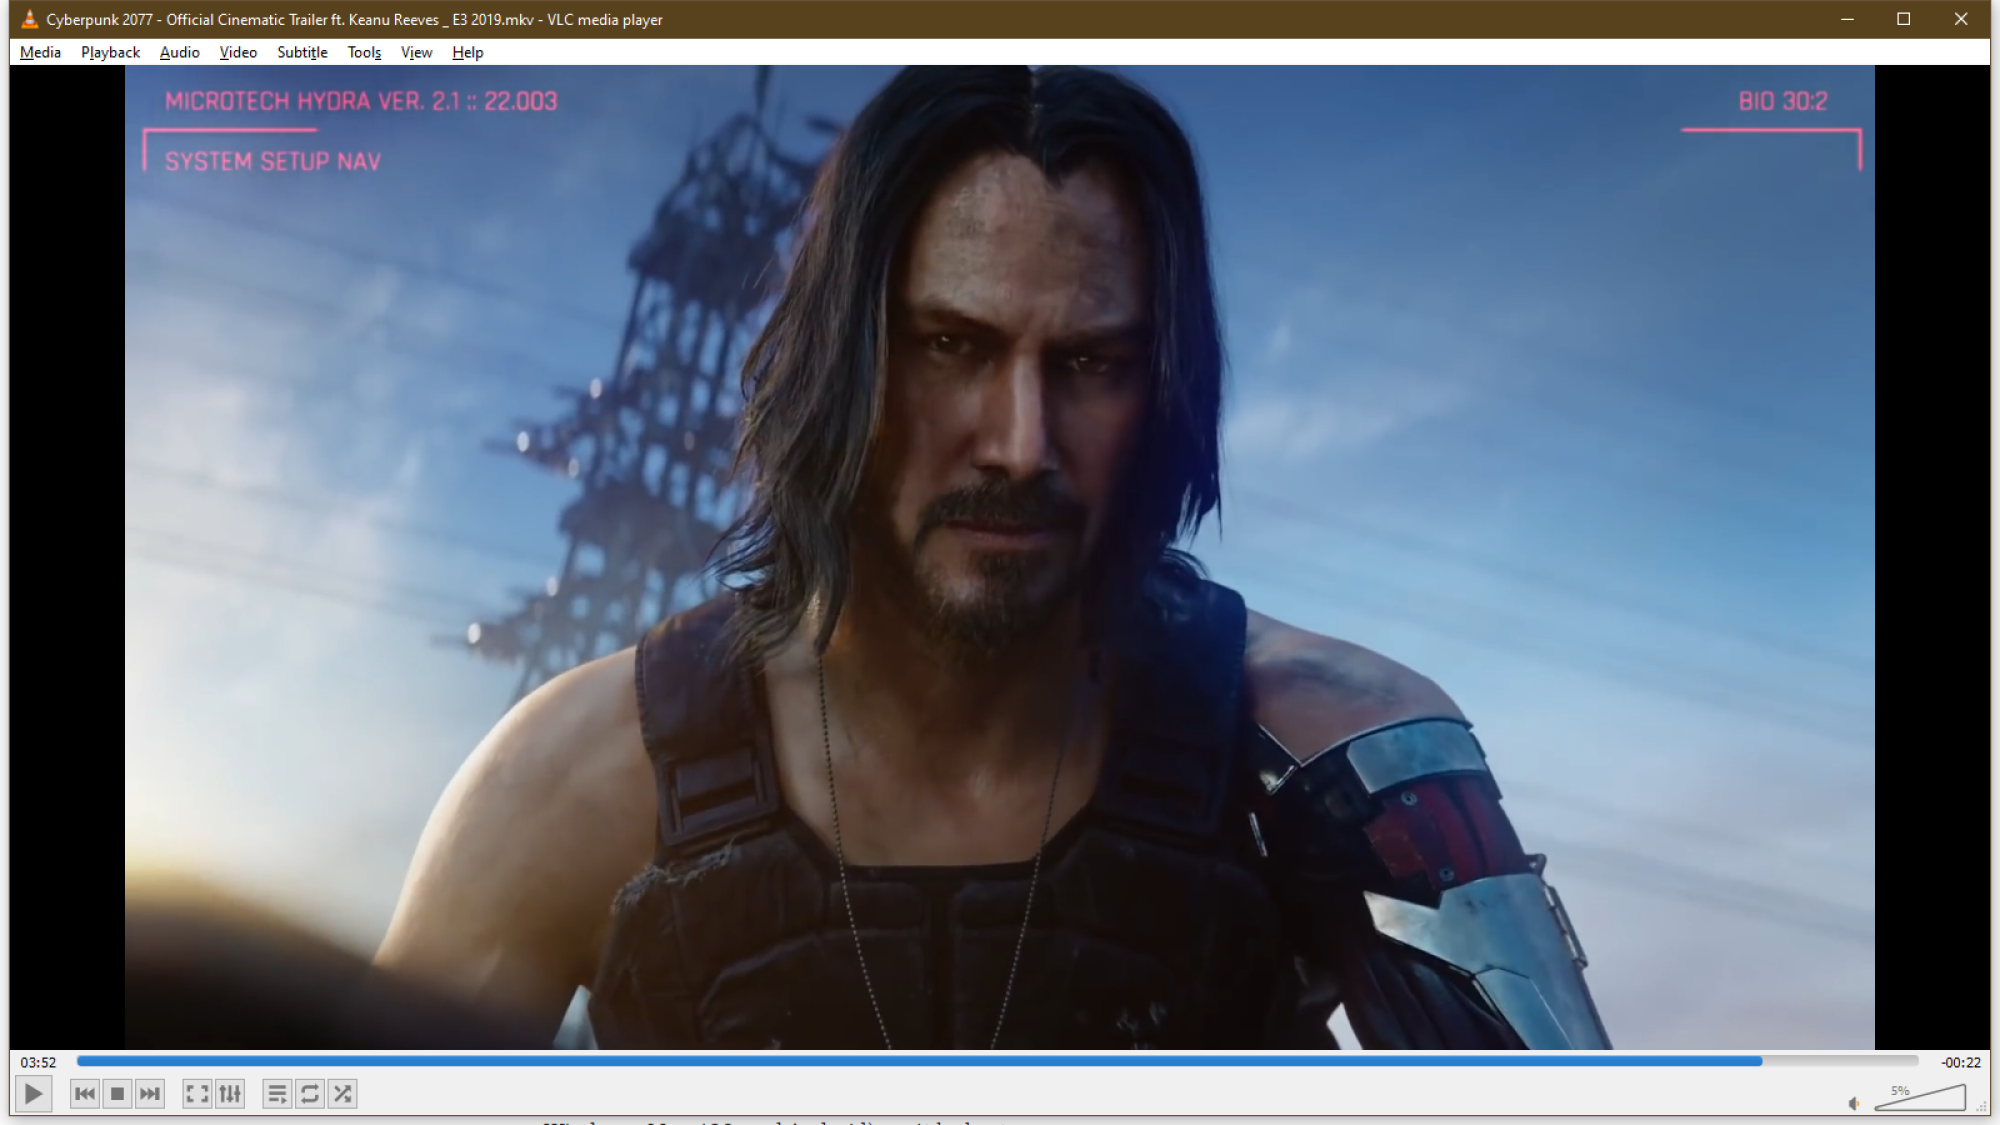Click the VLC cone title bar icon
The height and width of the screenshot is (1125, 2000).
29,19
